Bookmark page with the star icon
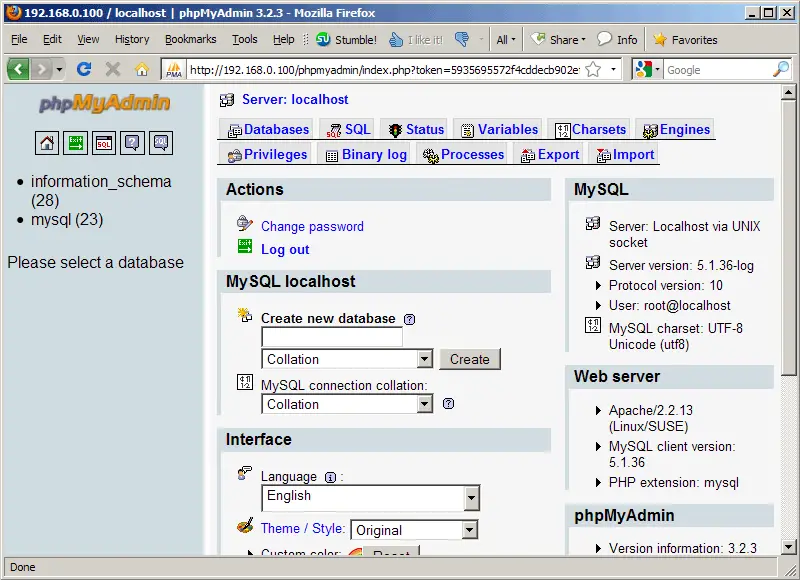Viewport: 800px width, 580px height. 593,69
